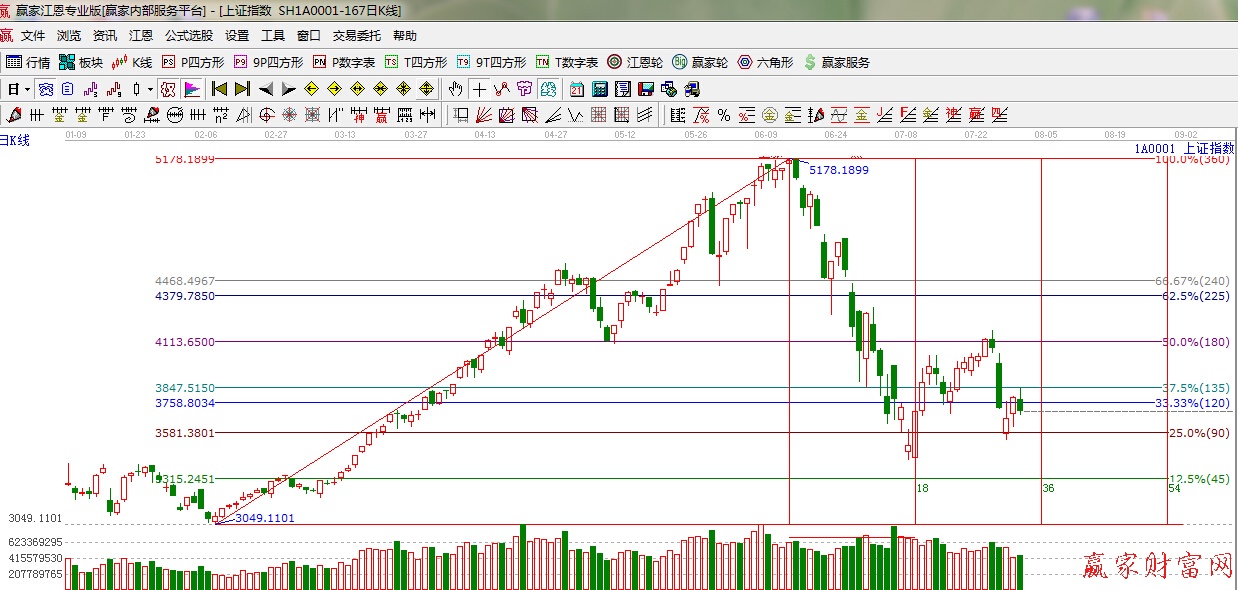Click the red floppy disk save icon
The width and height of the screenshot is (1238, 590).
click(x=644, y=89)
